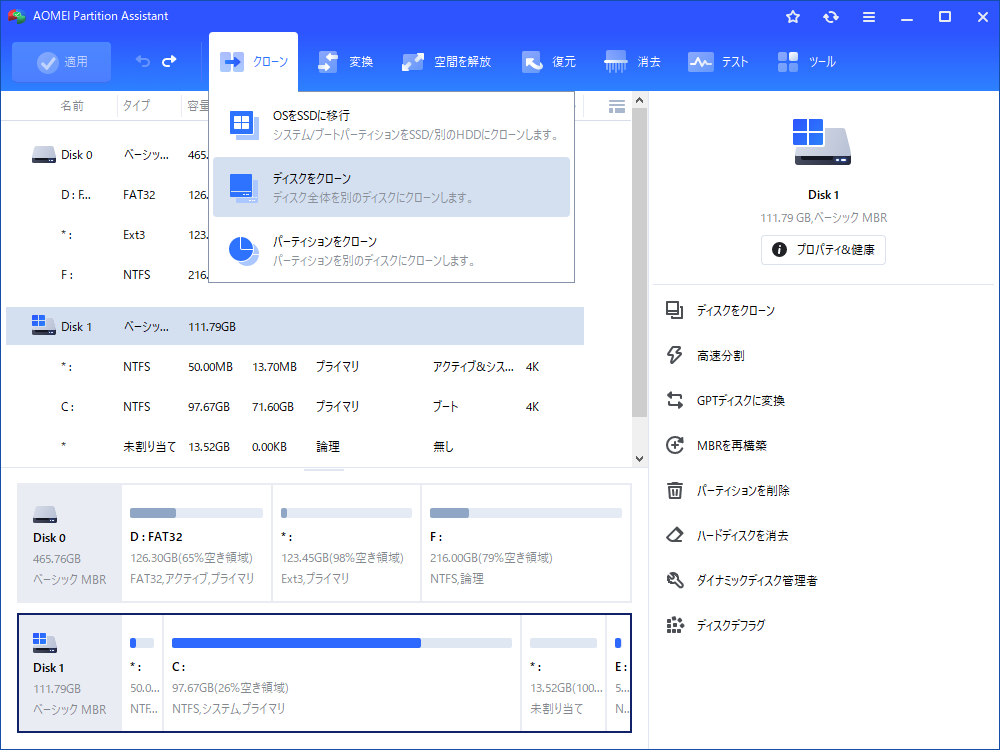Viewport: 1000px width, 750px height.
Task: Click the 高速分割 lightning icon
Action: coord(674,355)
